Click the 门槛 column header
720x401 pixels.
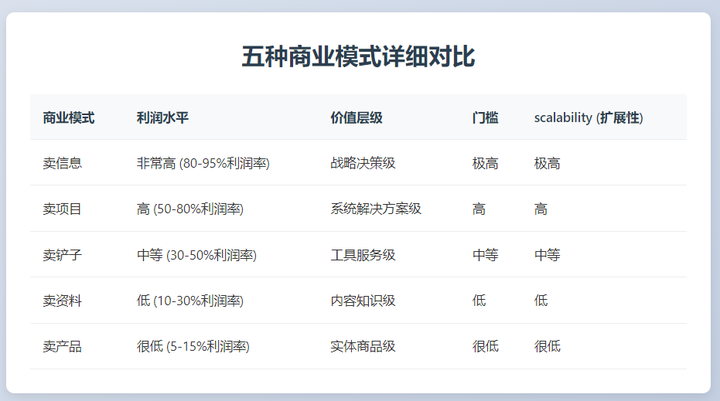pyautogui.click(x=485, y=118)
